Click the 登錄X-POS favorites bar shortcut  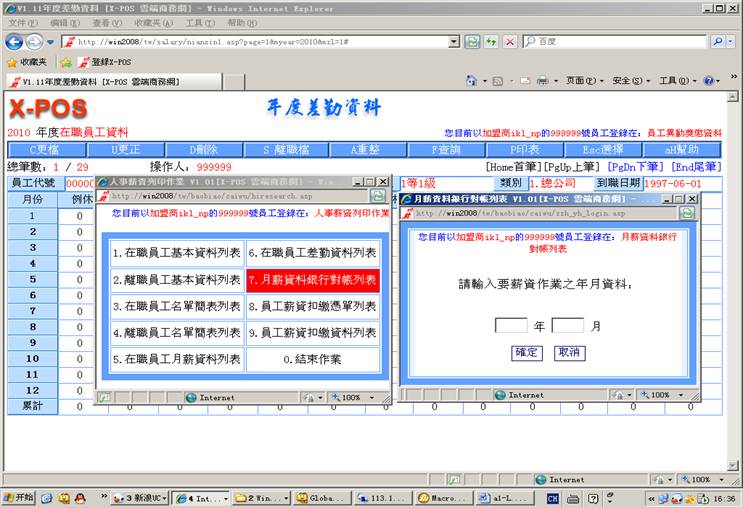coord(103,62)
